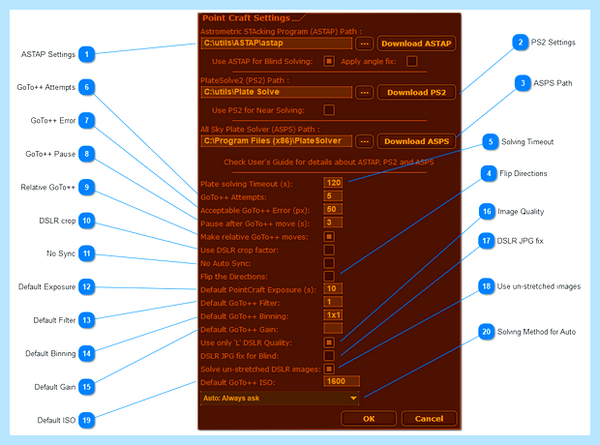Image resolution: width=600 pixels, height=445 pixels.
Task: Toggle Use ASTAP for Blind Solving checkbox
Action: tap(329, 61)
